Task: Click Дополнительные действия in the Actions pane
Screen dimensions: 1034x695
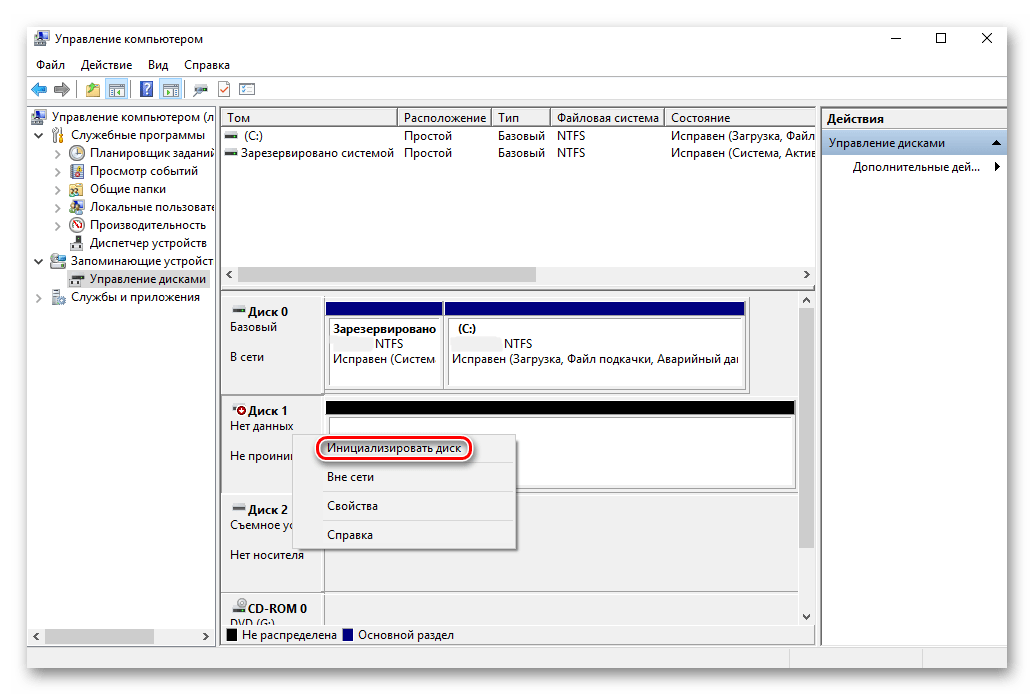Action: click(x=916, y=167)
